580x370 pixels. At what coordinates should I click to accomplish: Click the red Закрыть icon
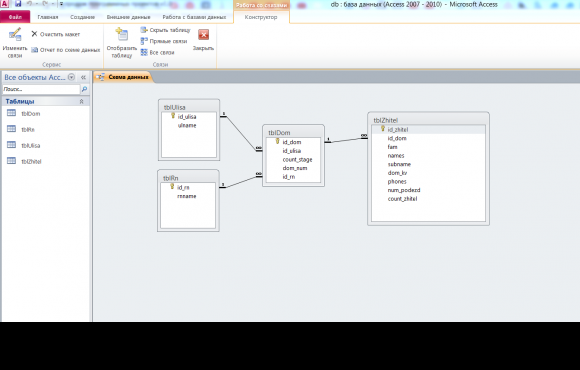pos(203,35)
